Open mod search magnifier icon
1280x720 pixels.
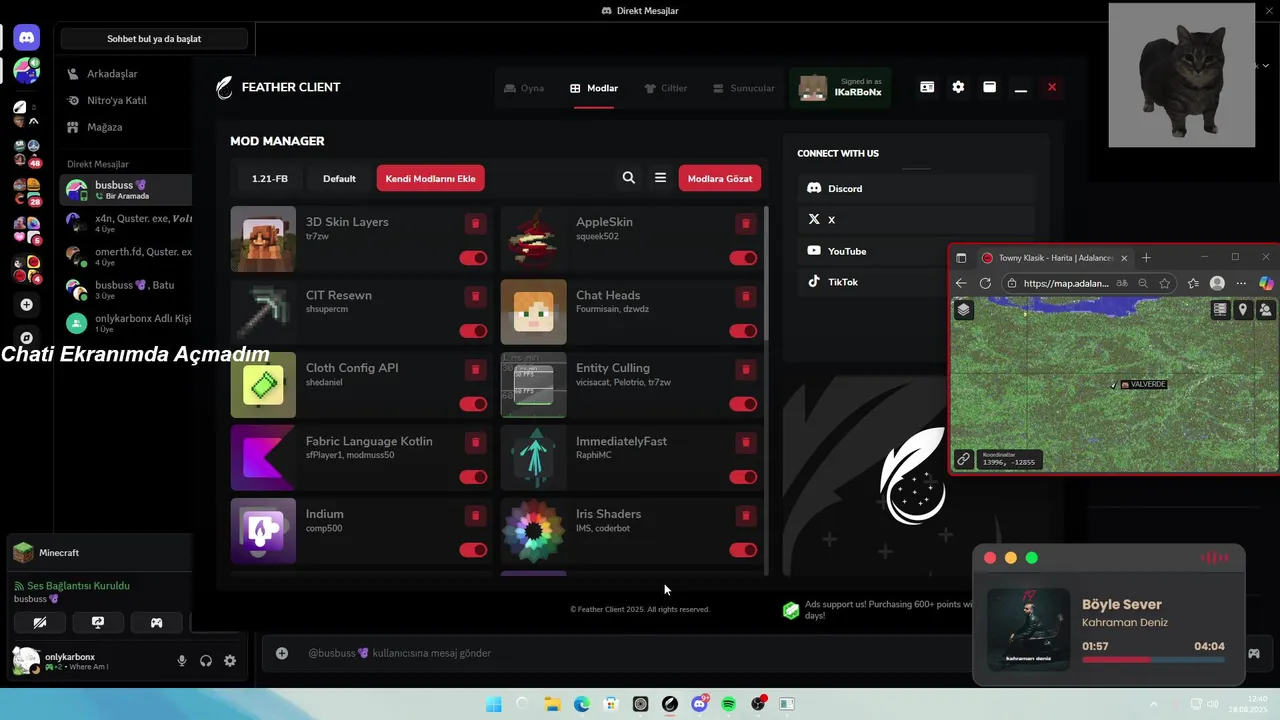(x=628, y=178)
